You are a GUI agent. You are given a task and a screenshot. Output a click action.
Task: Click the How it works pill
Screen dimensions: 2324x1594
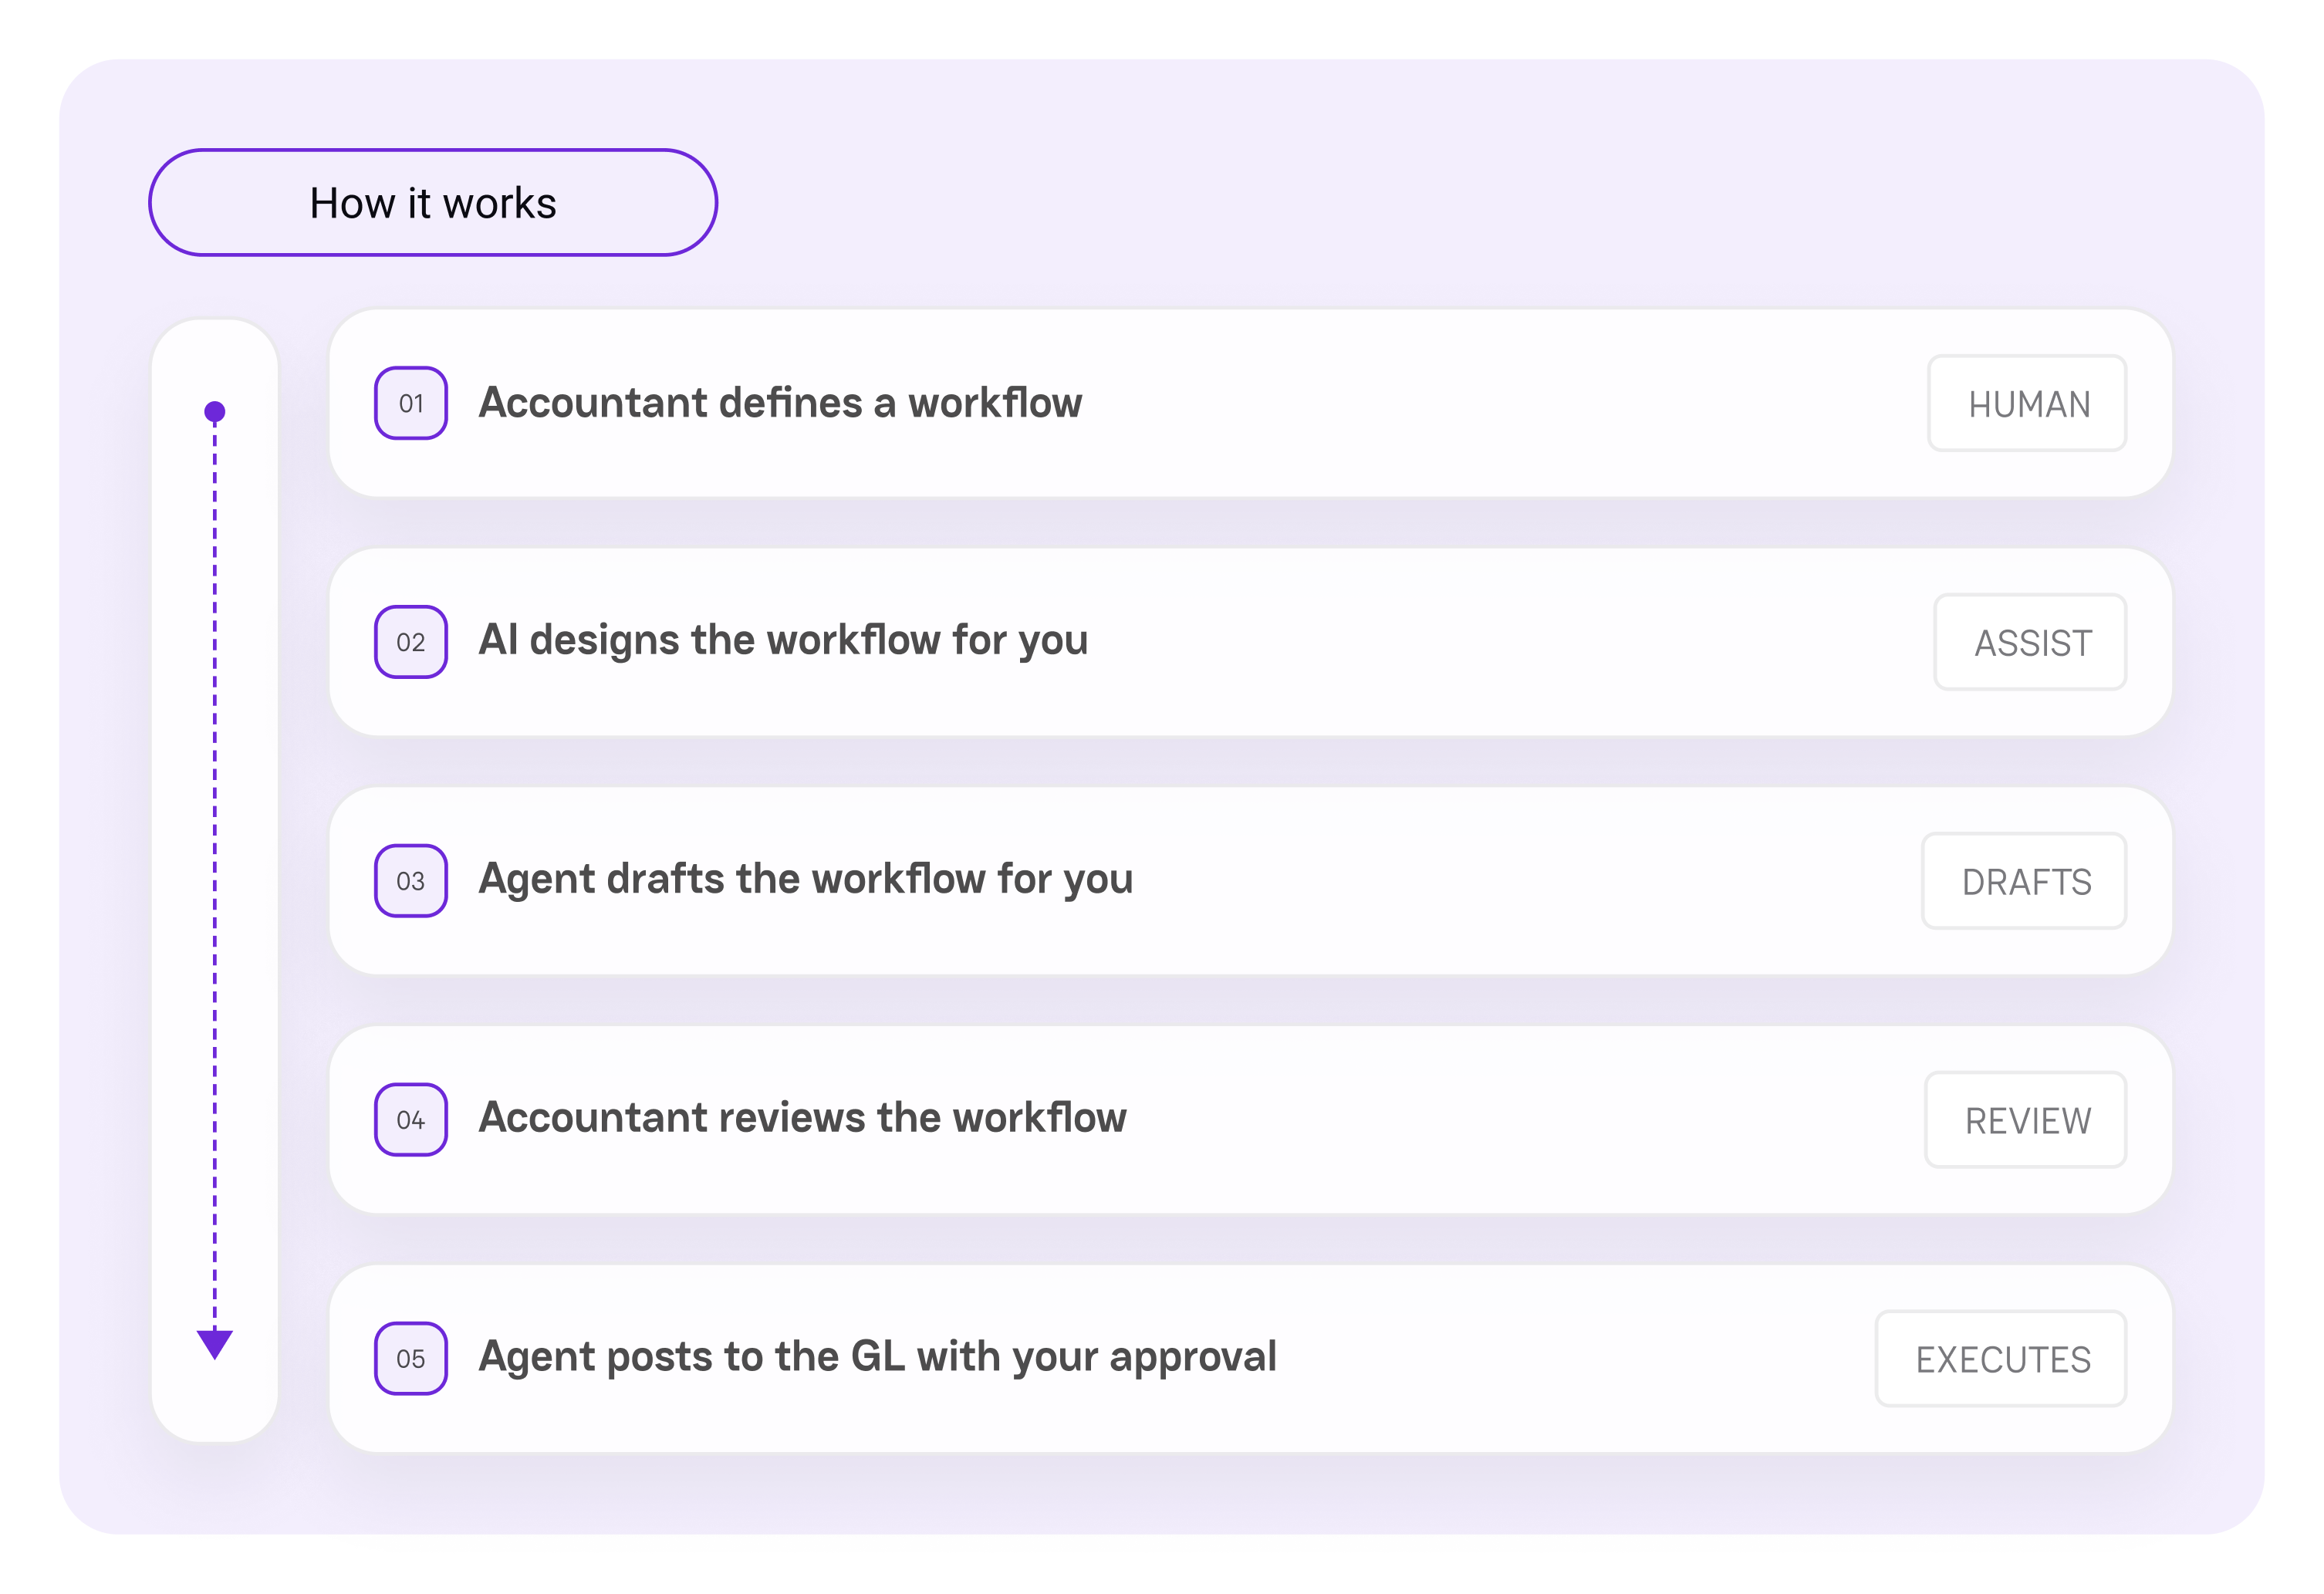point(433,203)
